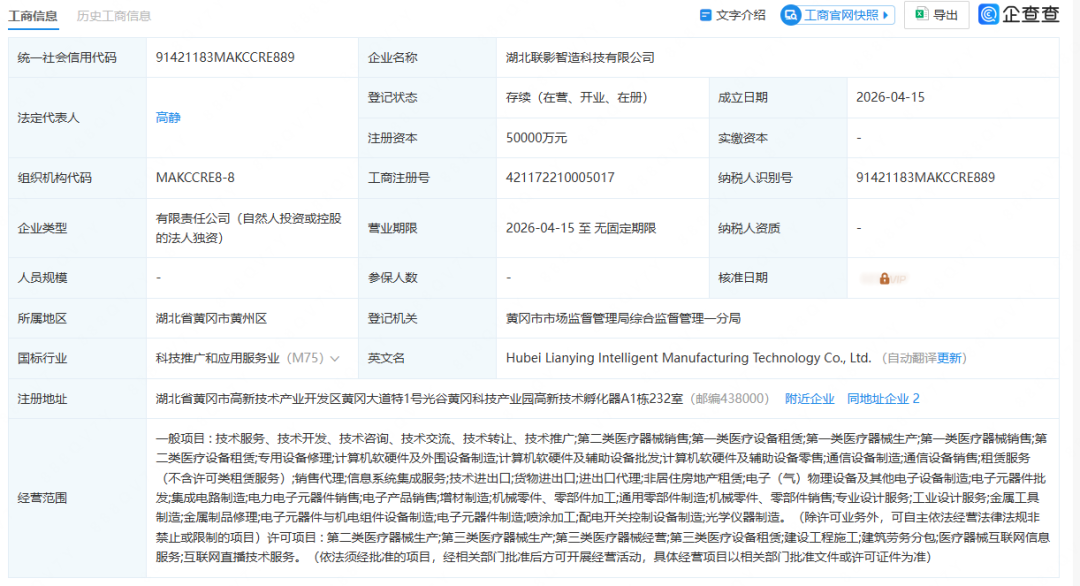Image resolution: width=1080 pixels, height=586 pixels.
Task: Click the 注册资本 50000万元 value
Action: [537, 138]
